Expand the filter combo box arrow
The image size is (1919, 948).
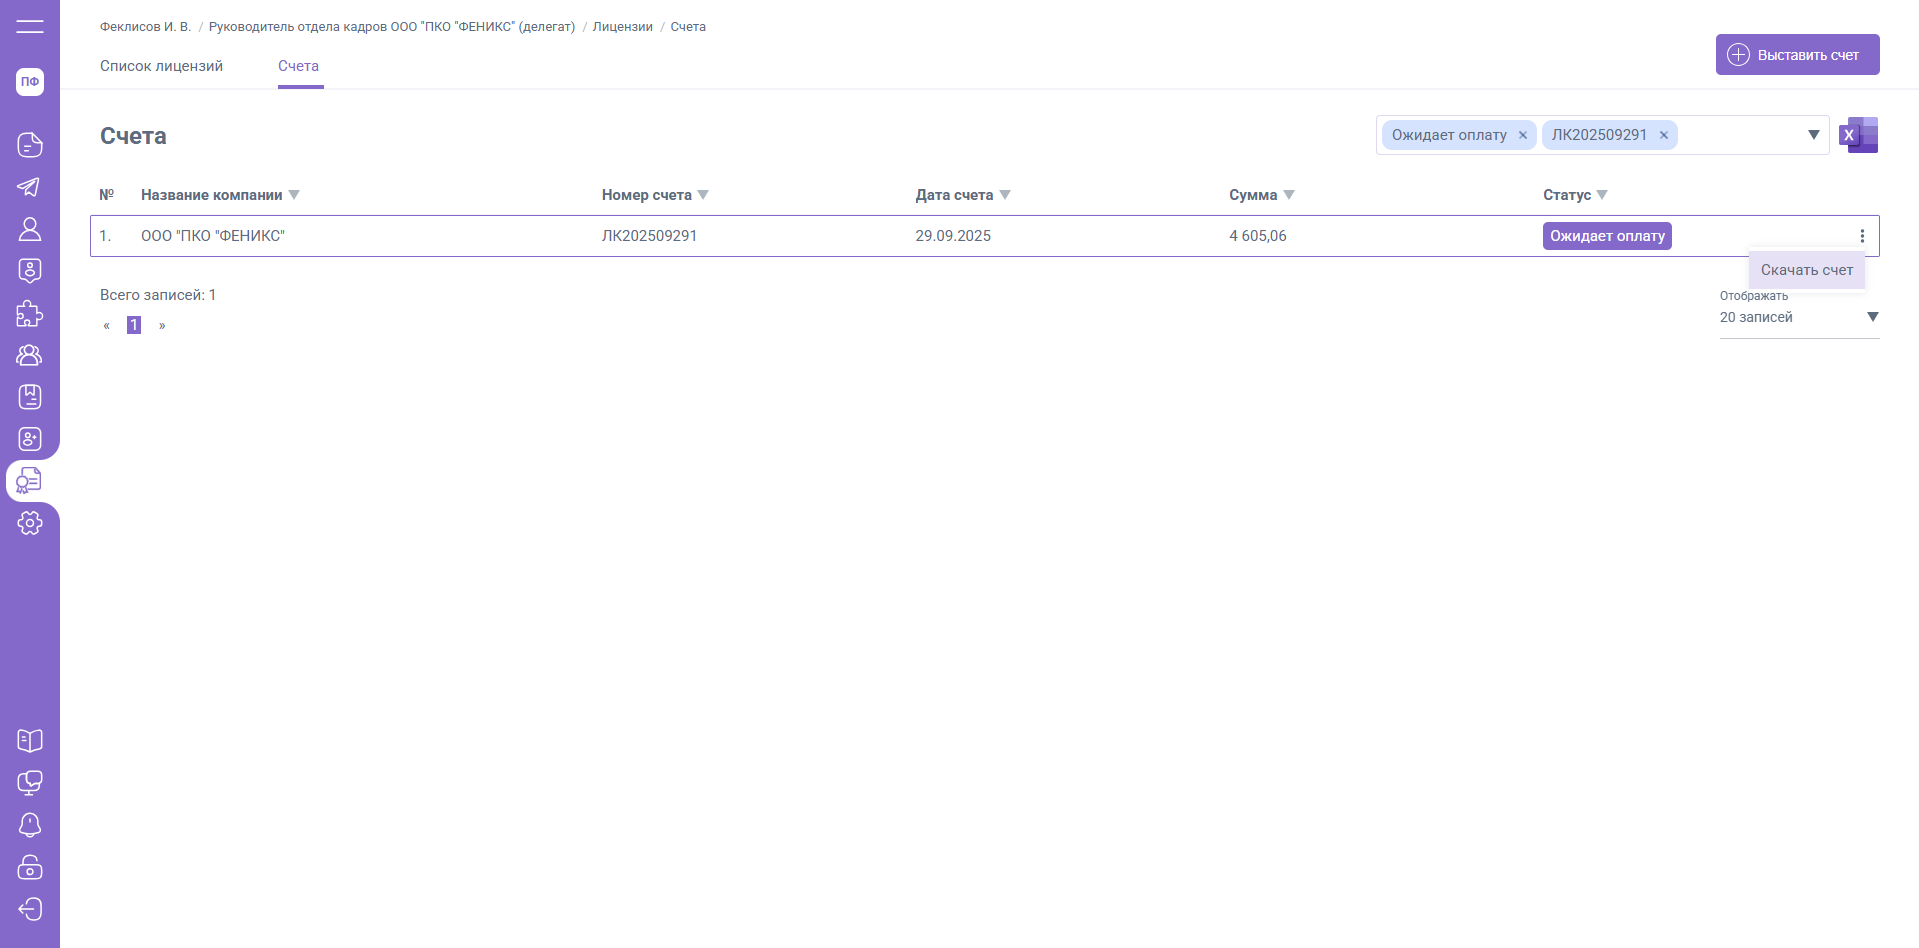click(x=1813, y=135)
